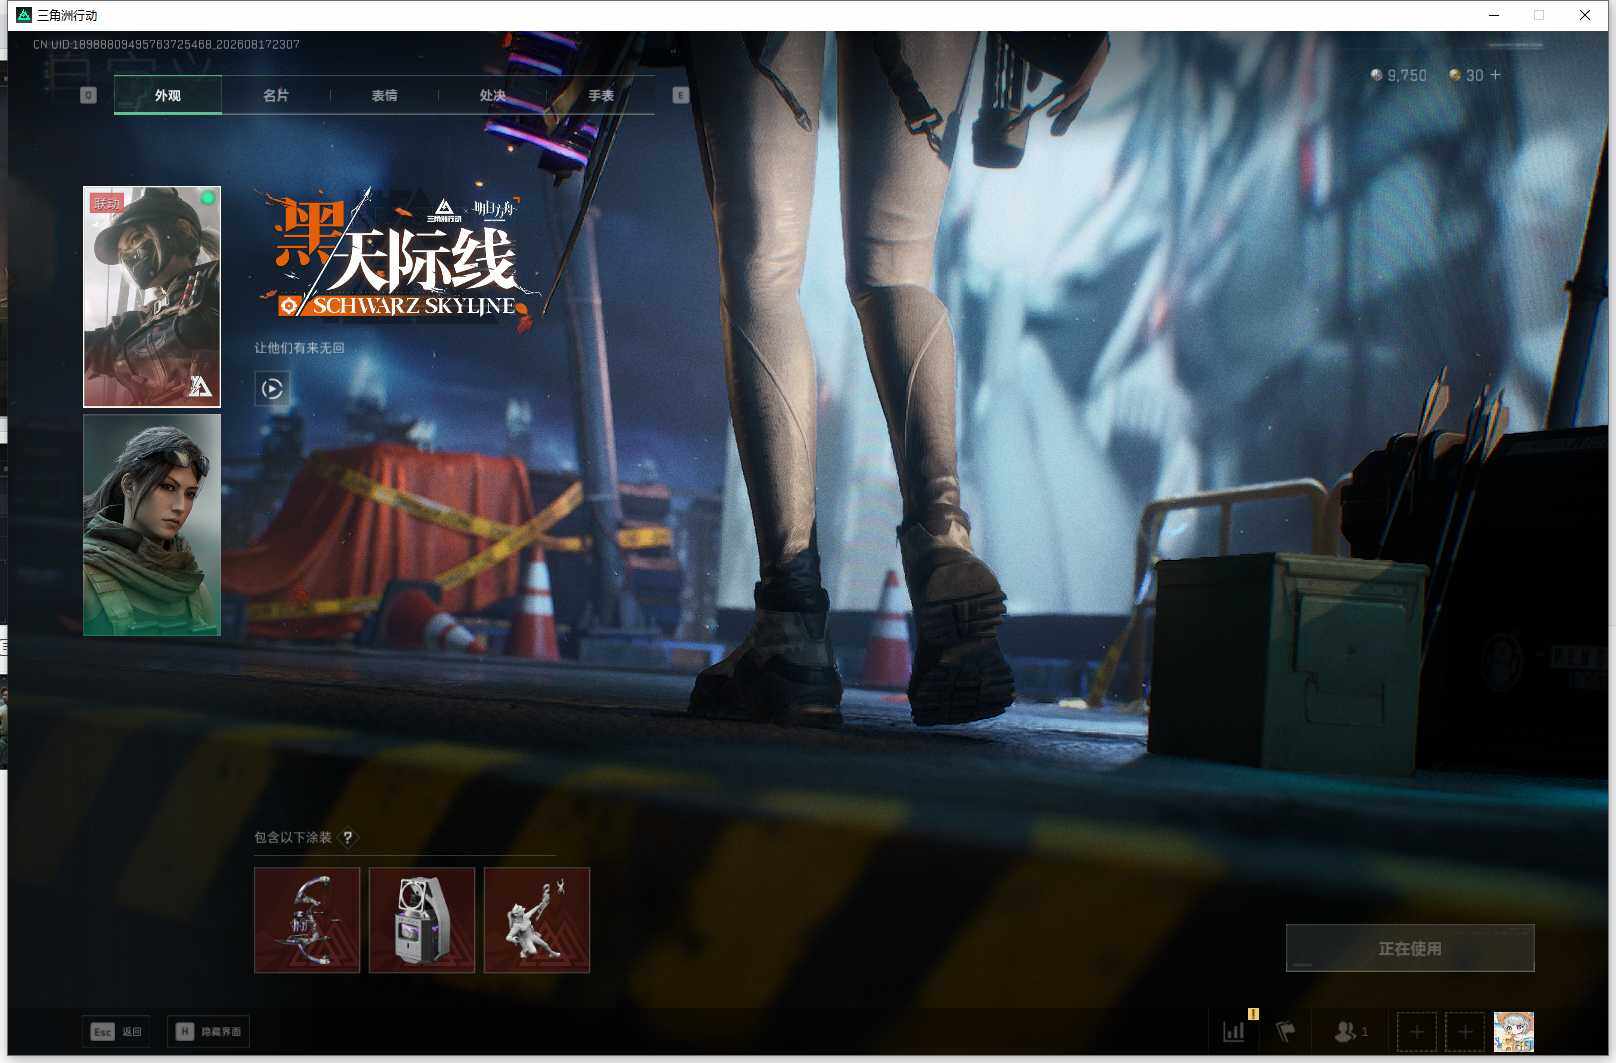Click the 包含以下涂装 label
The image size is (1616, 1063).
click(293, 838)
